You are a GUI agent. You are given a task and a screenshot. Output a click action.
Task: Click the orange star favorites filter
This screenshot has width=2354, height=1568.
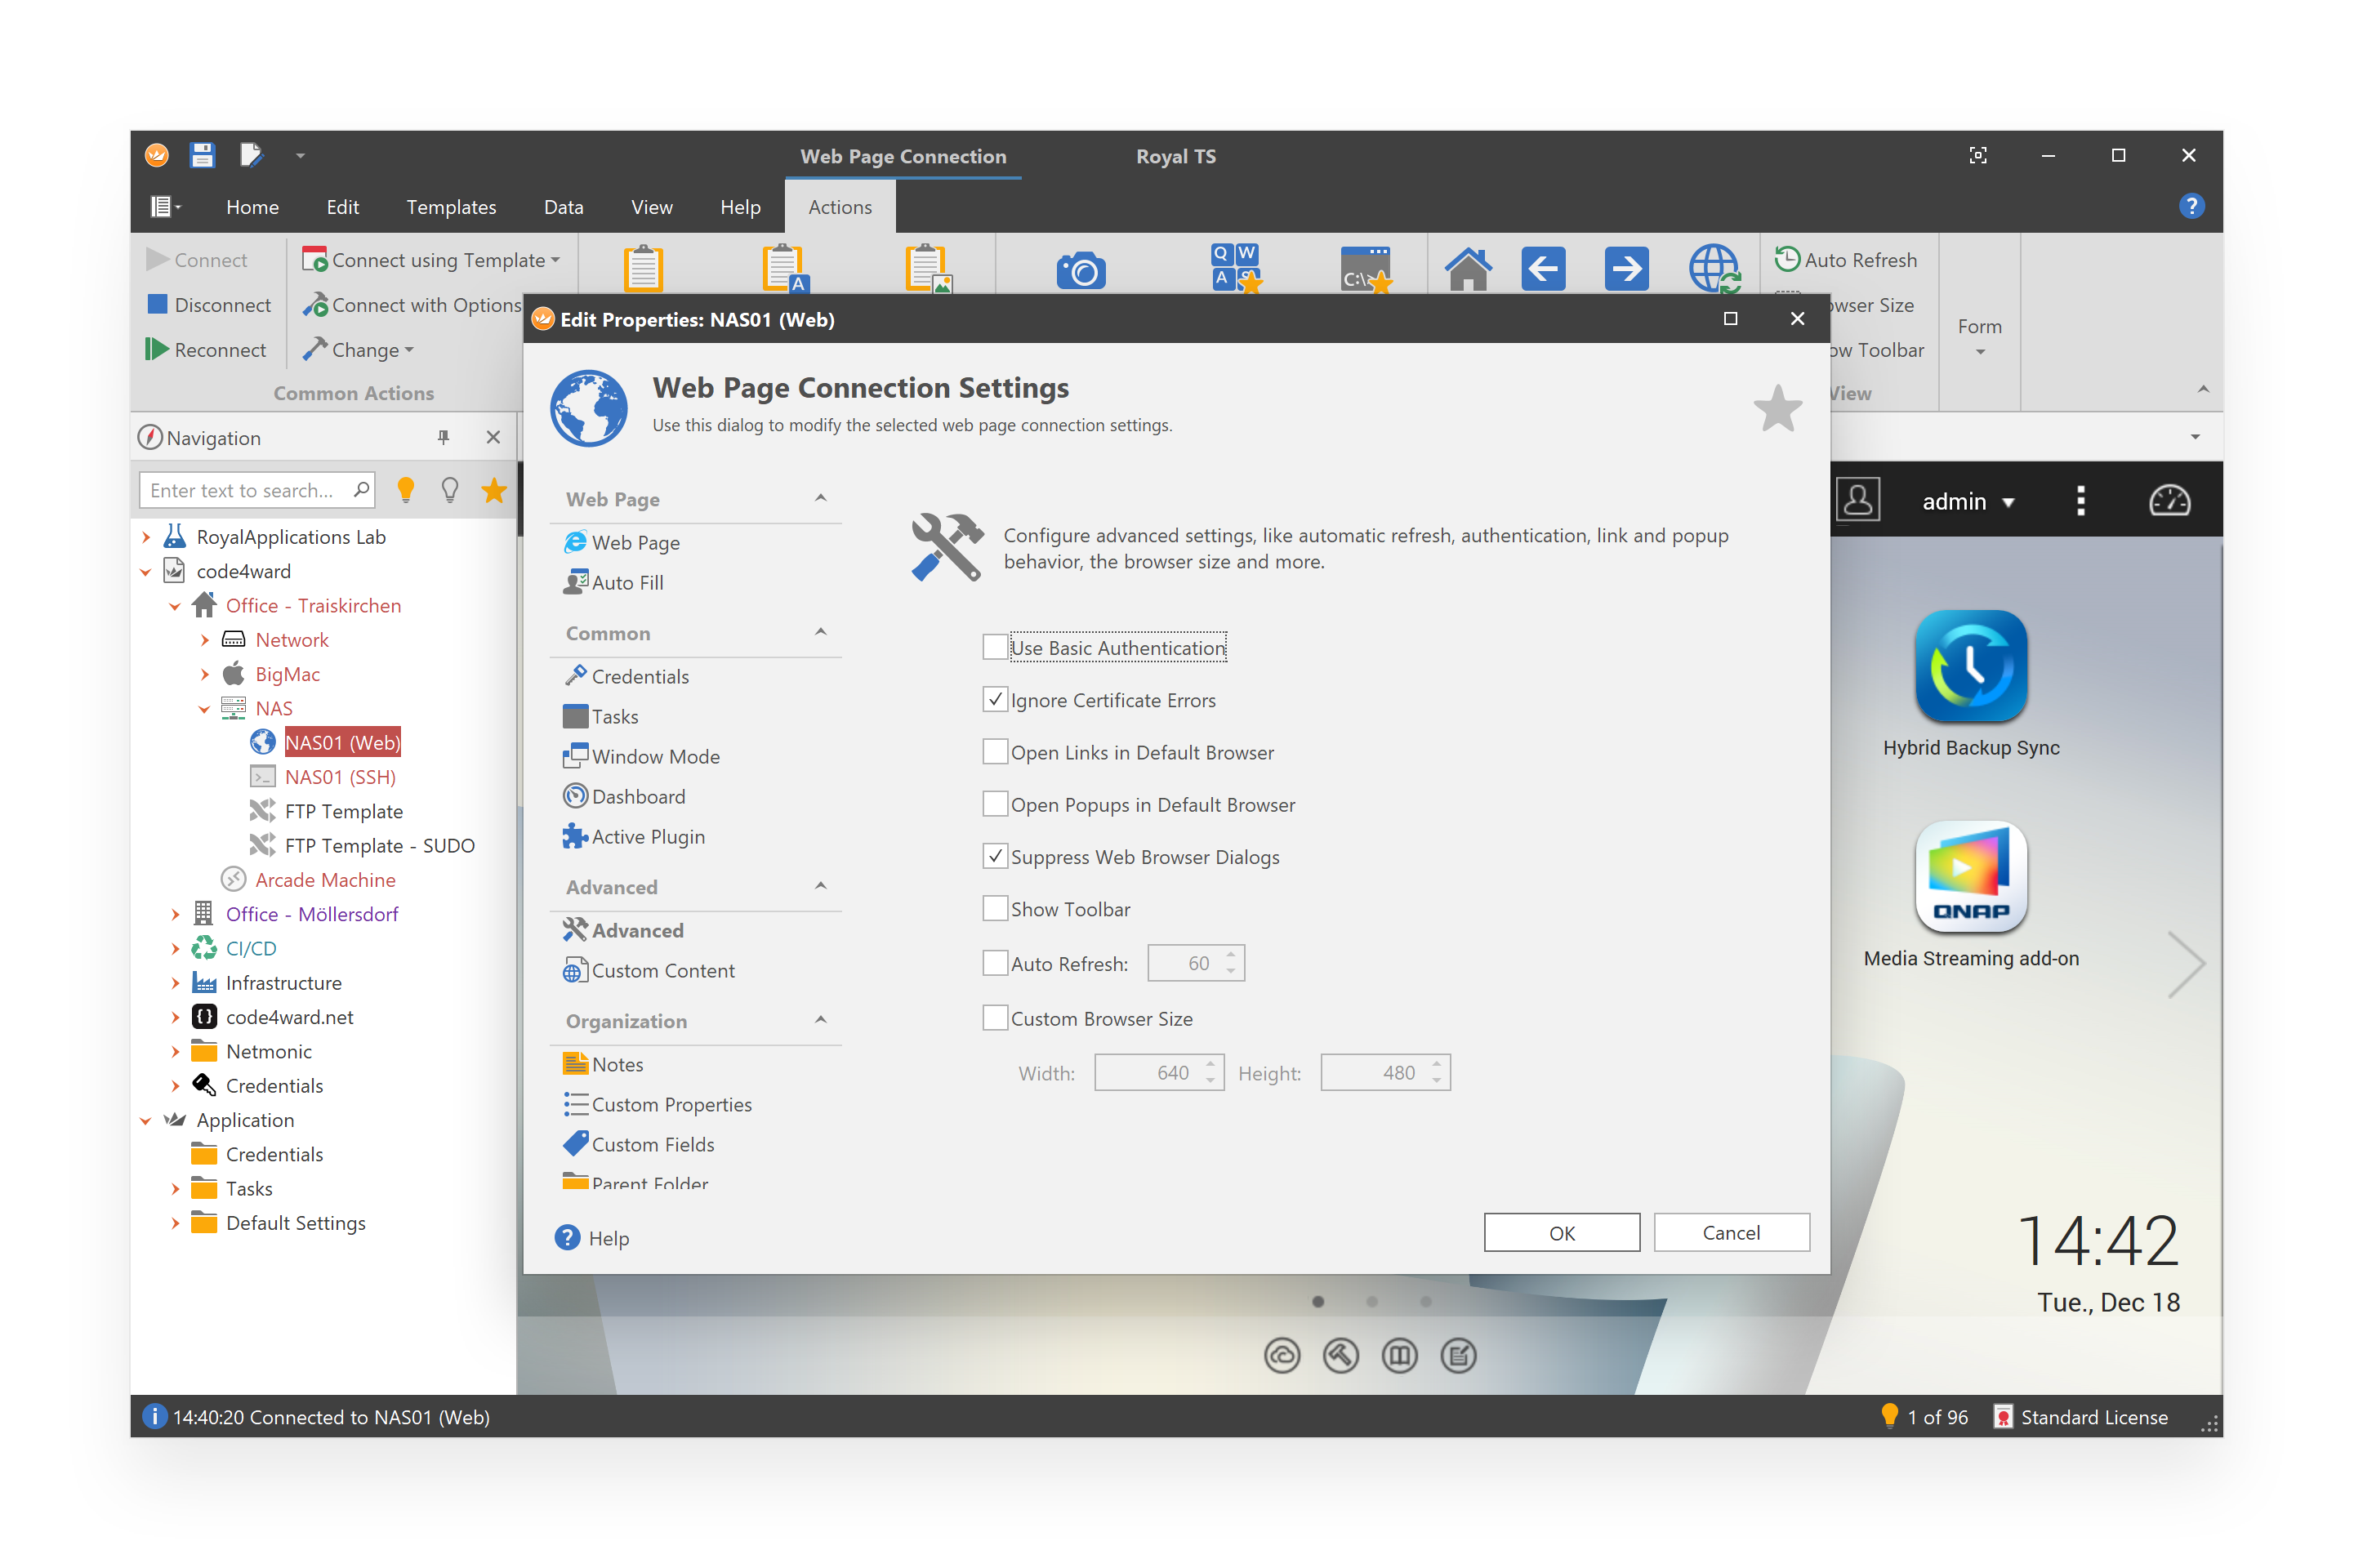point(494,490)
